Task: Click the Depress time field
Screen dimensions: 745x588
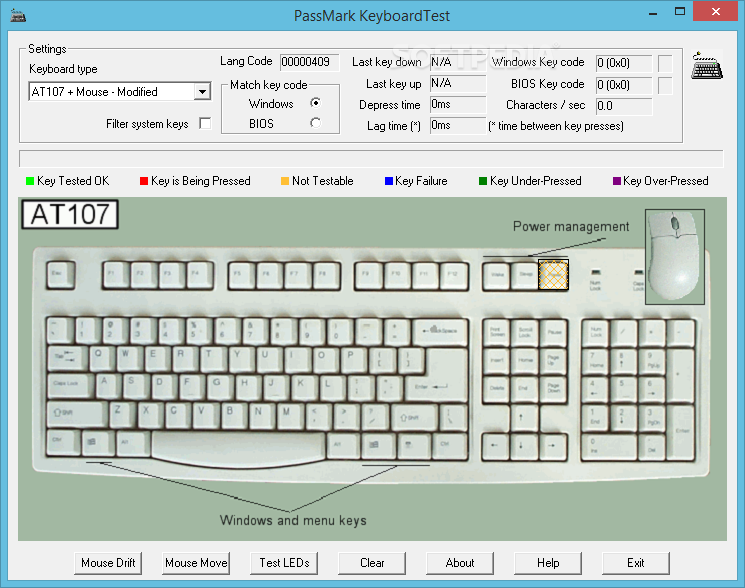Action: 458,104
